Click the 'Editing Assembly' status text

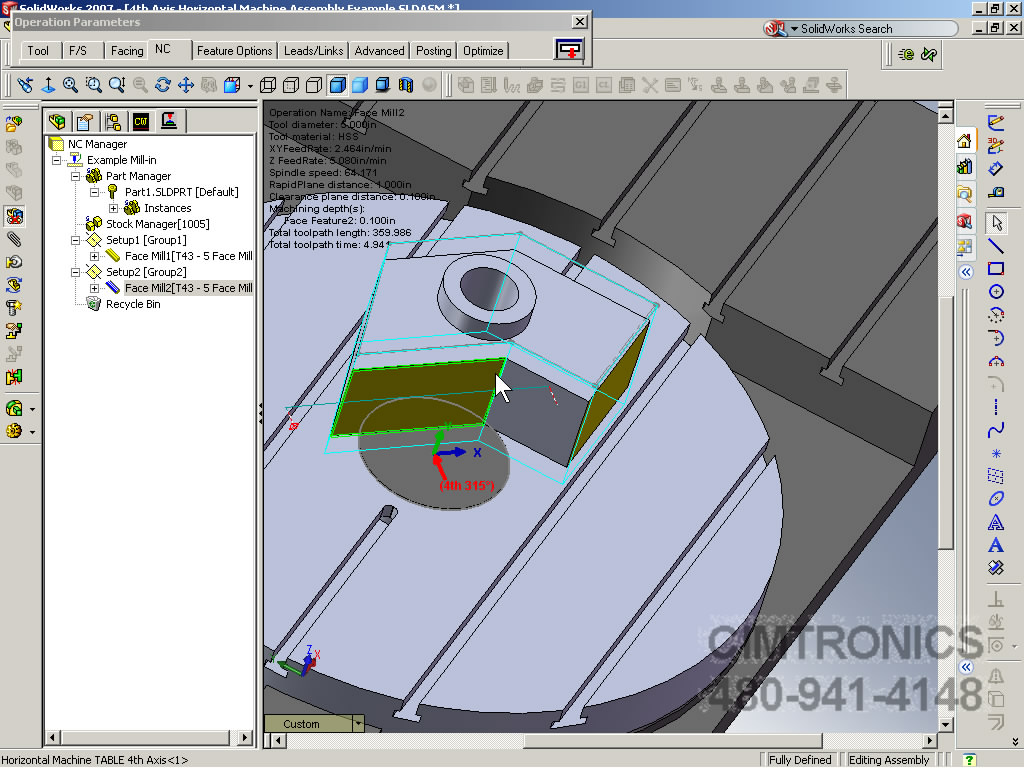tap(888, 760)
